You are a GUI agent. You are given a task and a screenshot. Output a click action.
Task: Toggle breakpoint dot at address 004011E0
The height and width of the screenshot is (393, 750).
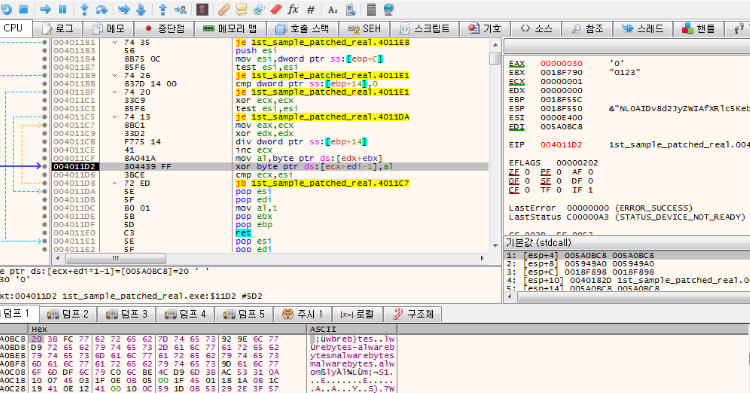point(44,233)
